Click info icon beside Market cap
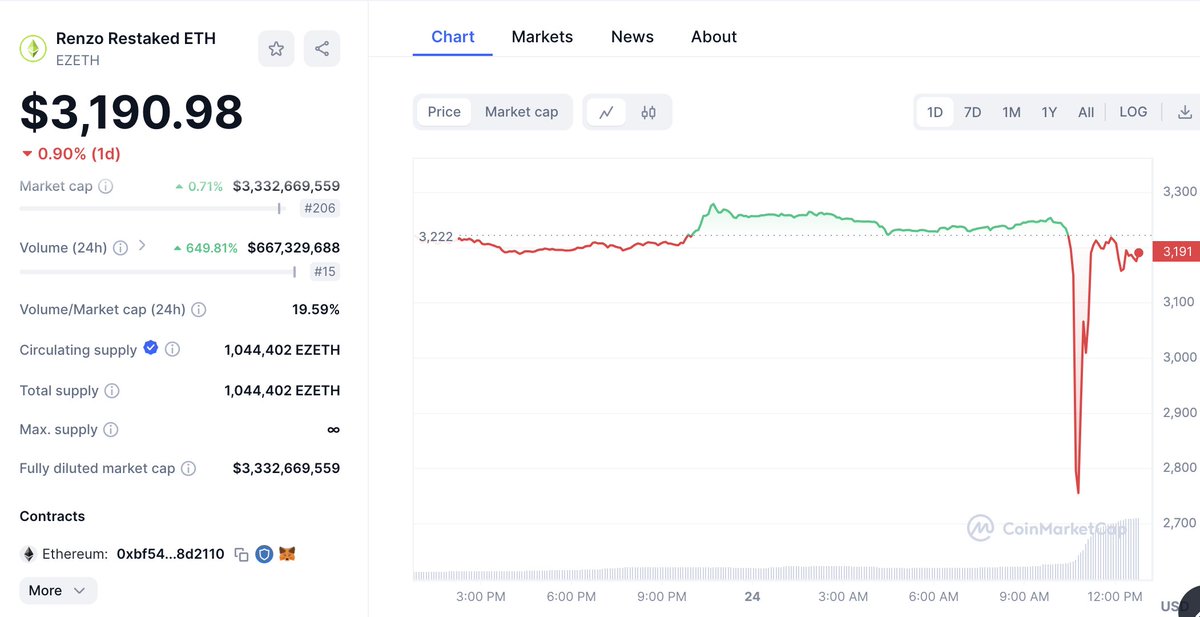Image resolution: width=1200 pixels, height=617 pixels. click(106, 186)
